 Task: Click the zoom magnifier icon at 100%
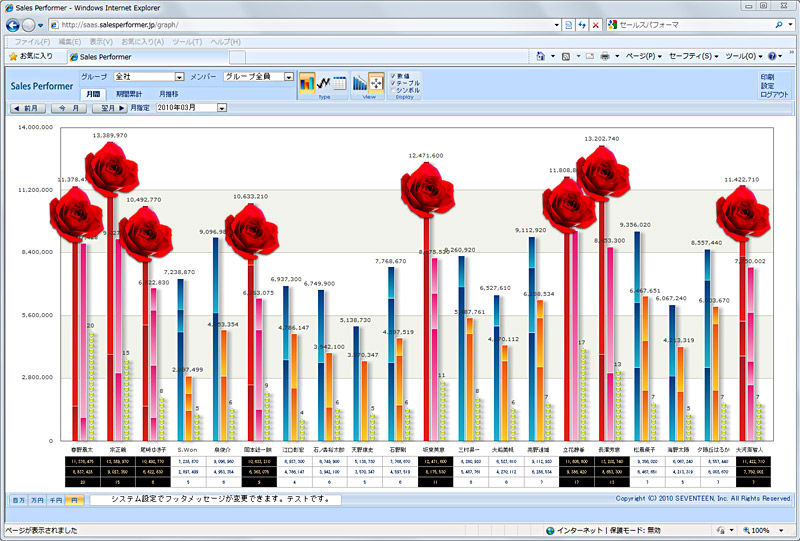[746, 531]
